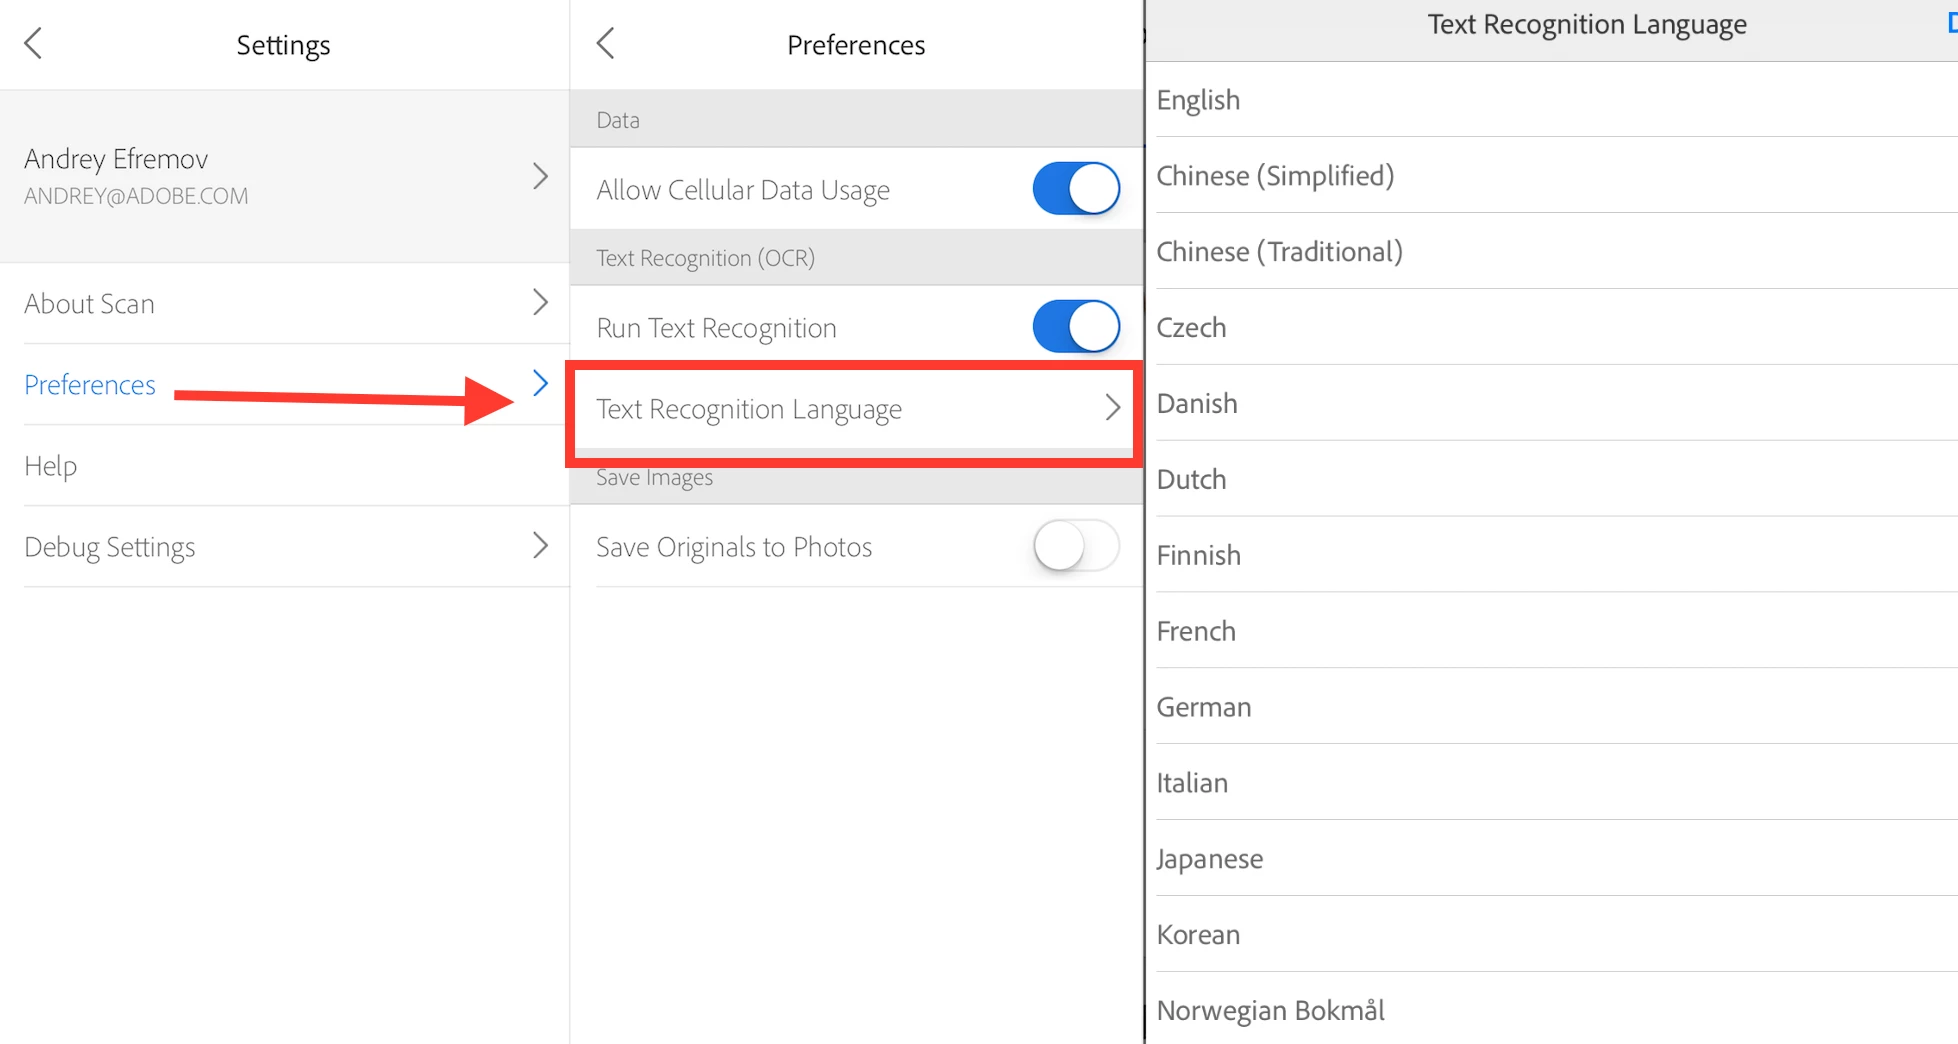Open Debug Settings chevron arrow
Image resolution: width=1958 pixels, height=1044 pixels.
tap(540, 545)
